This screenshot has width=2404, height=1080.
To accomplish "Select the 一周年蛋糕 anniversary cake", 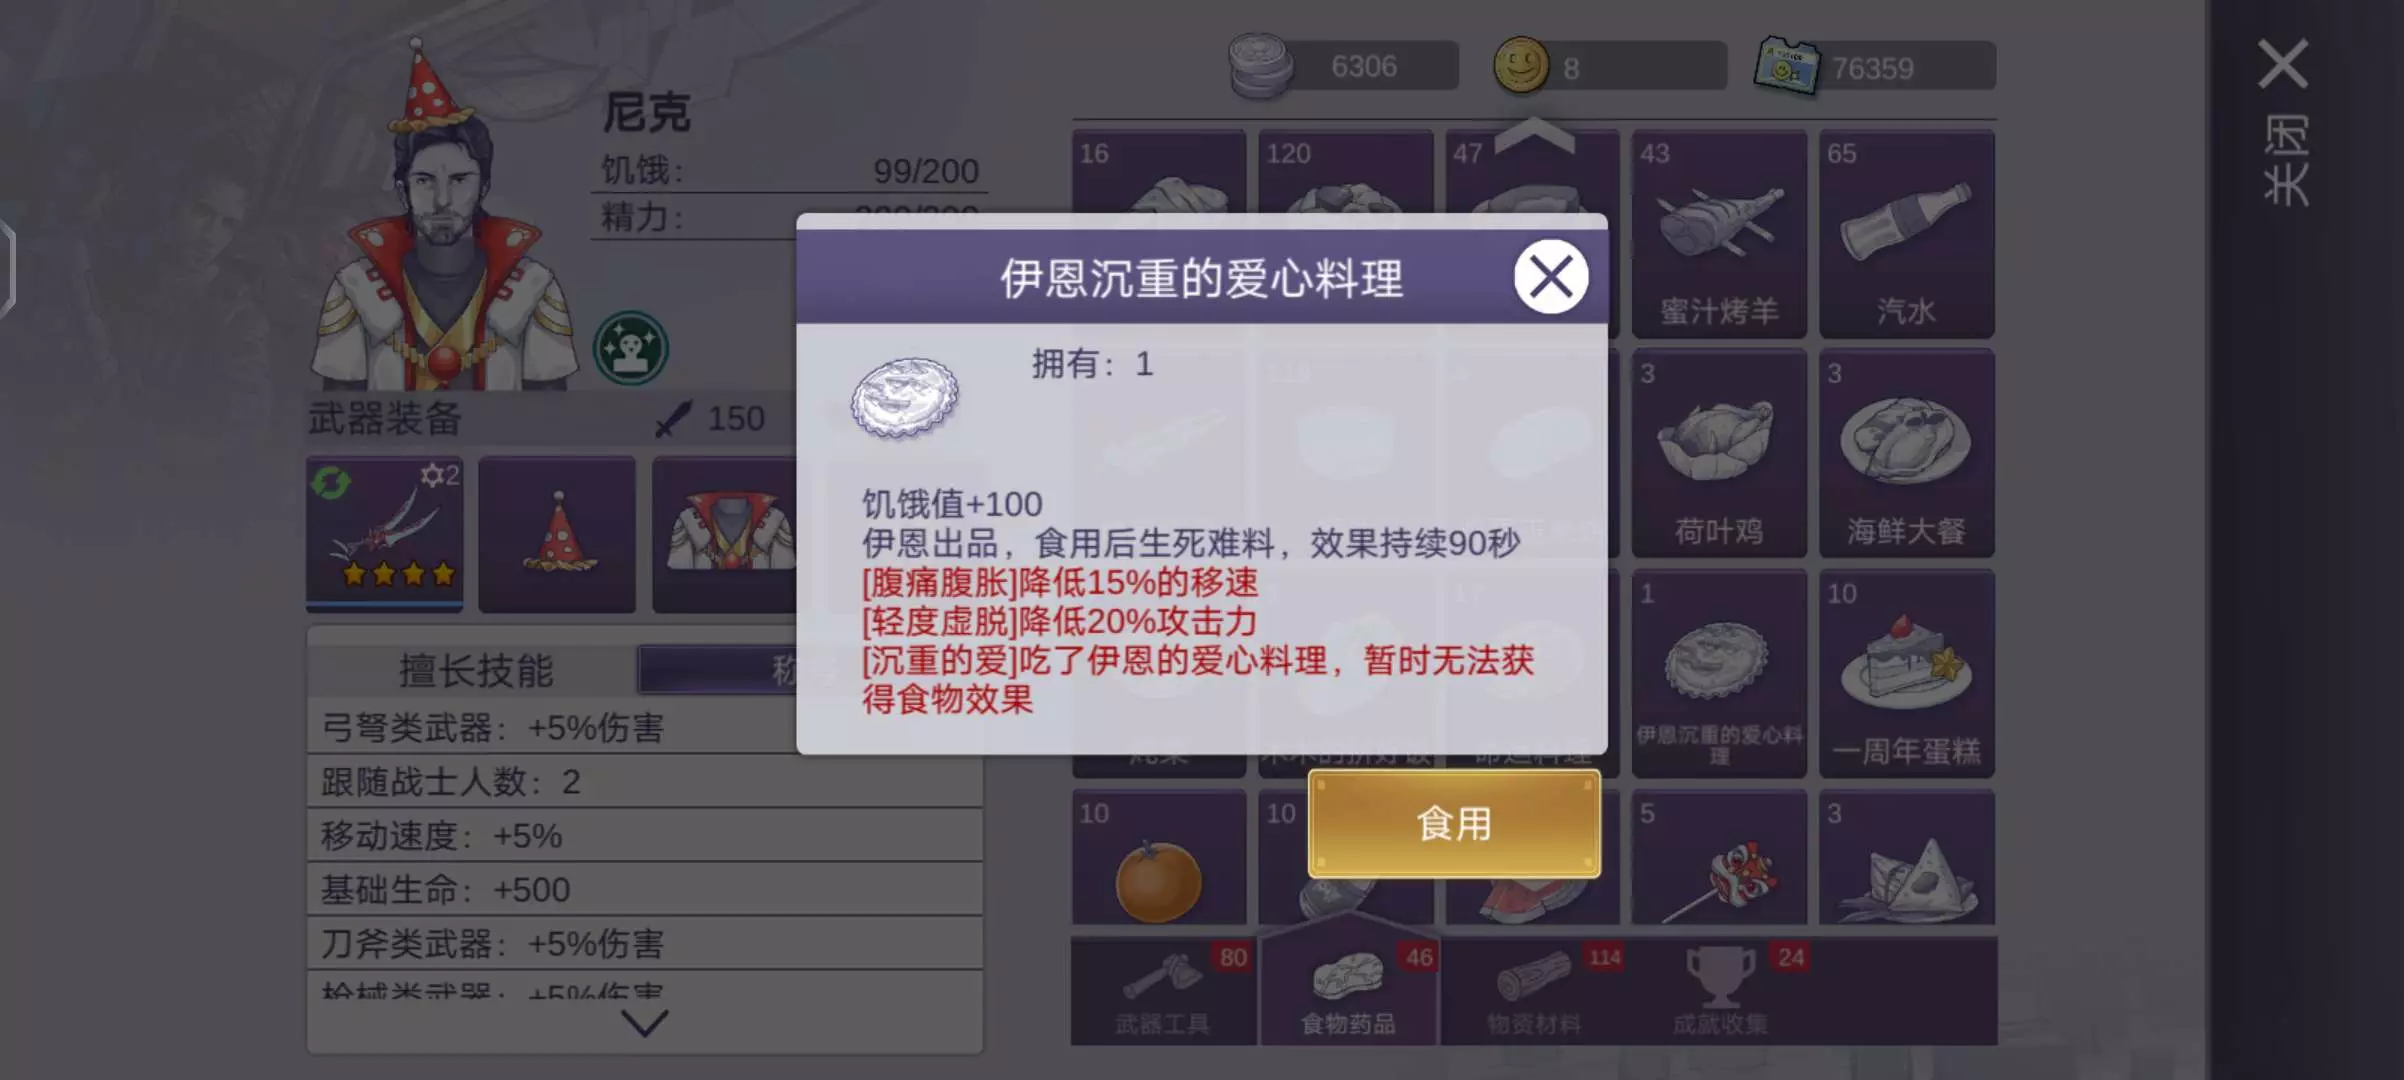I will 1906,673.
